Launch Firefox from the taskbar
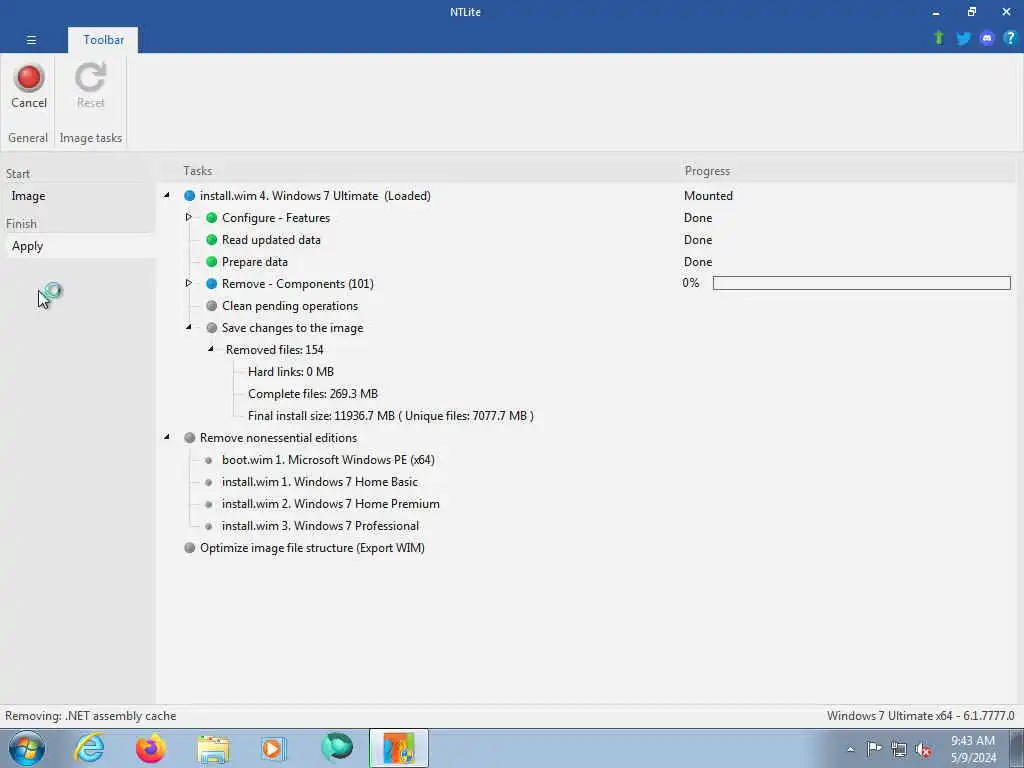Image resolution: width=1024 pixels, height=768 pixels. click(x=150, y=748)
